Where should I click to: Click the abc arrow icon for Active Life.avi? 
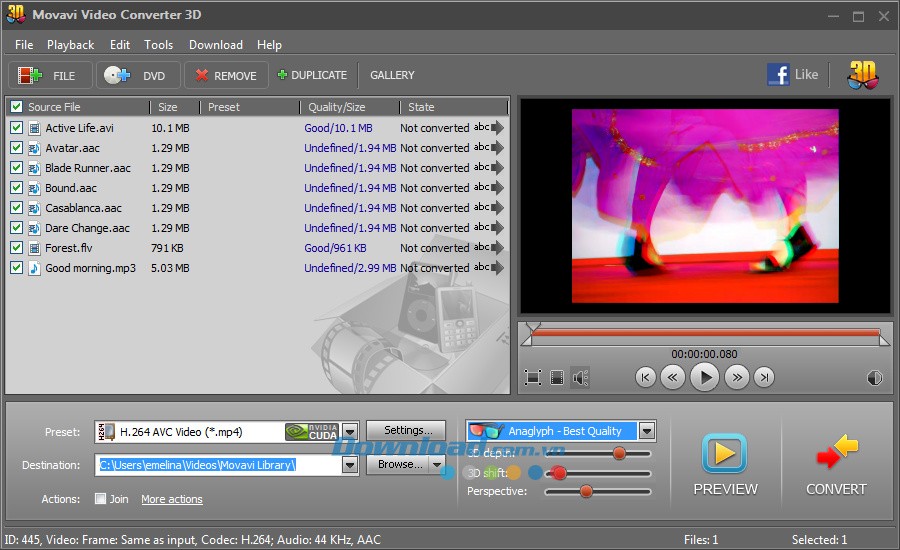[488, 127]
